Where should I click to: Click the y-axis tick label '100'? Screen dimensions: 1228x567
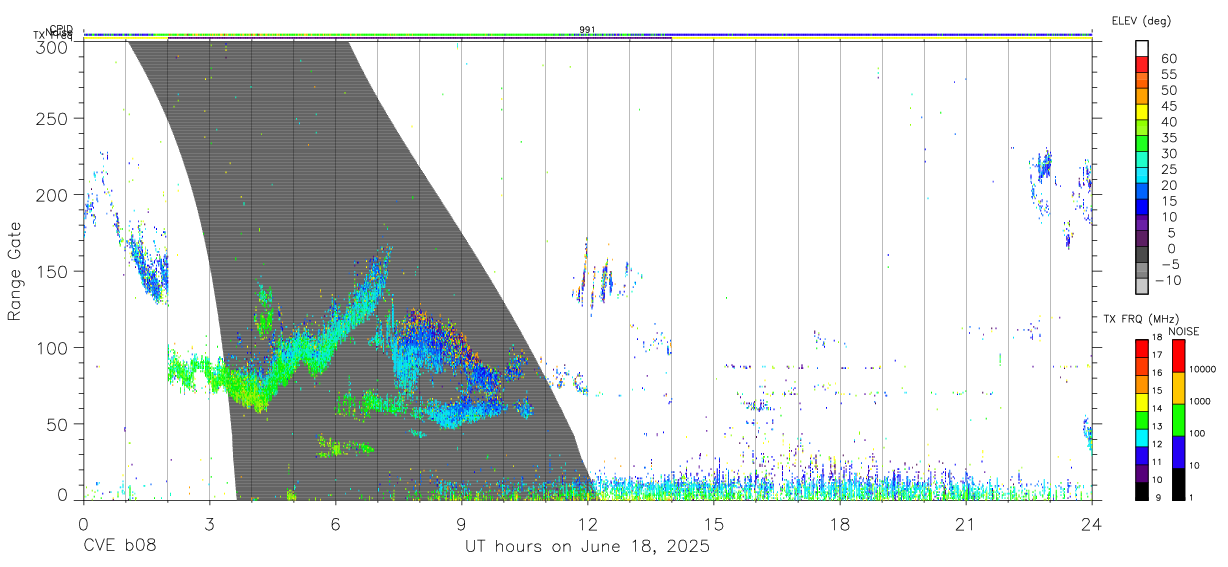(x=53, y=347)
